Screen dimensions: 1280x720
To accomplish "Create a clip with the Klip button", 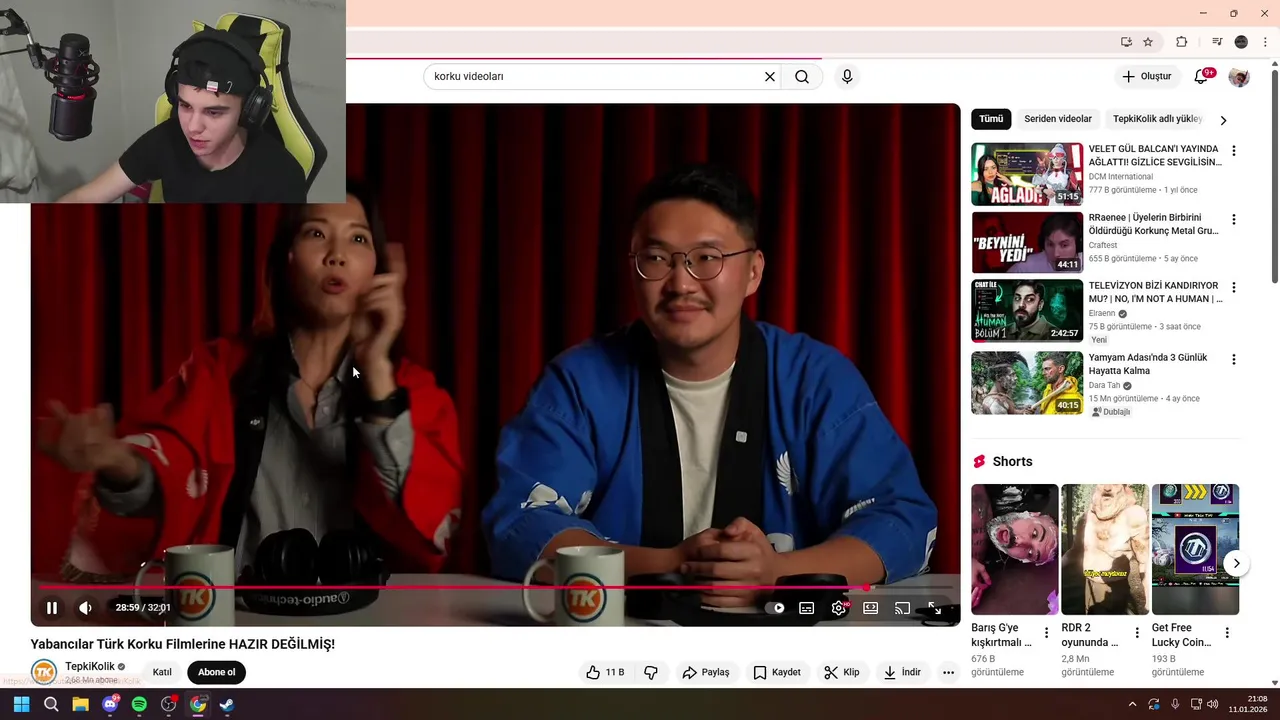I will (842, 672).
